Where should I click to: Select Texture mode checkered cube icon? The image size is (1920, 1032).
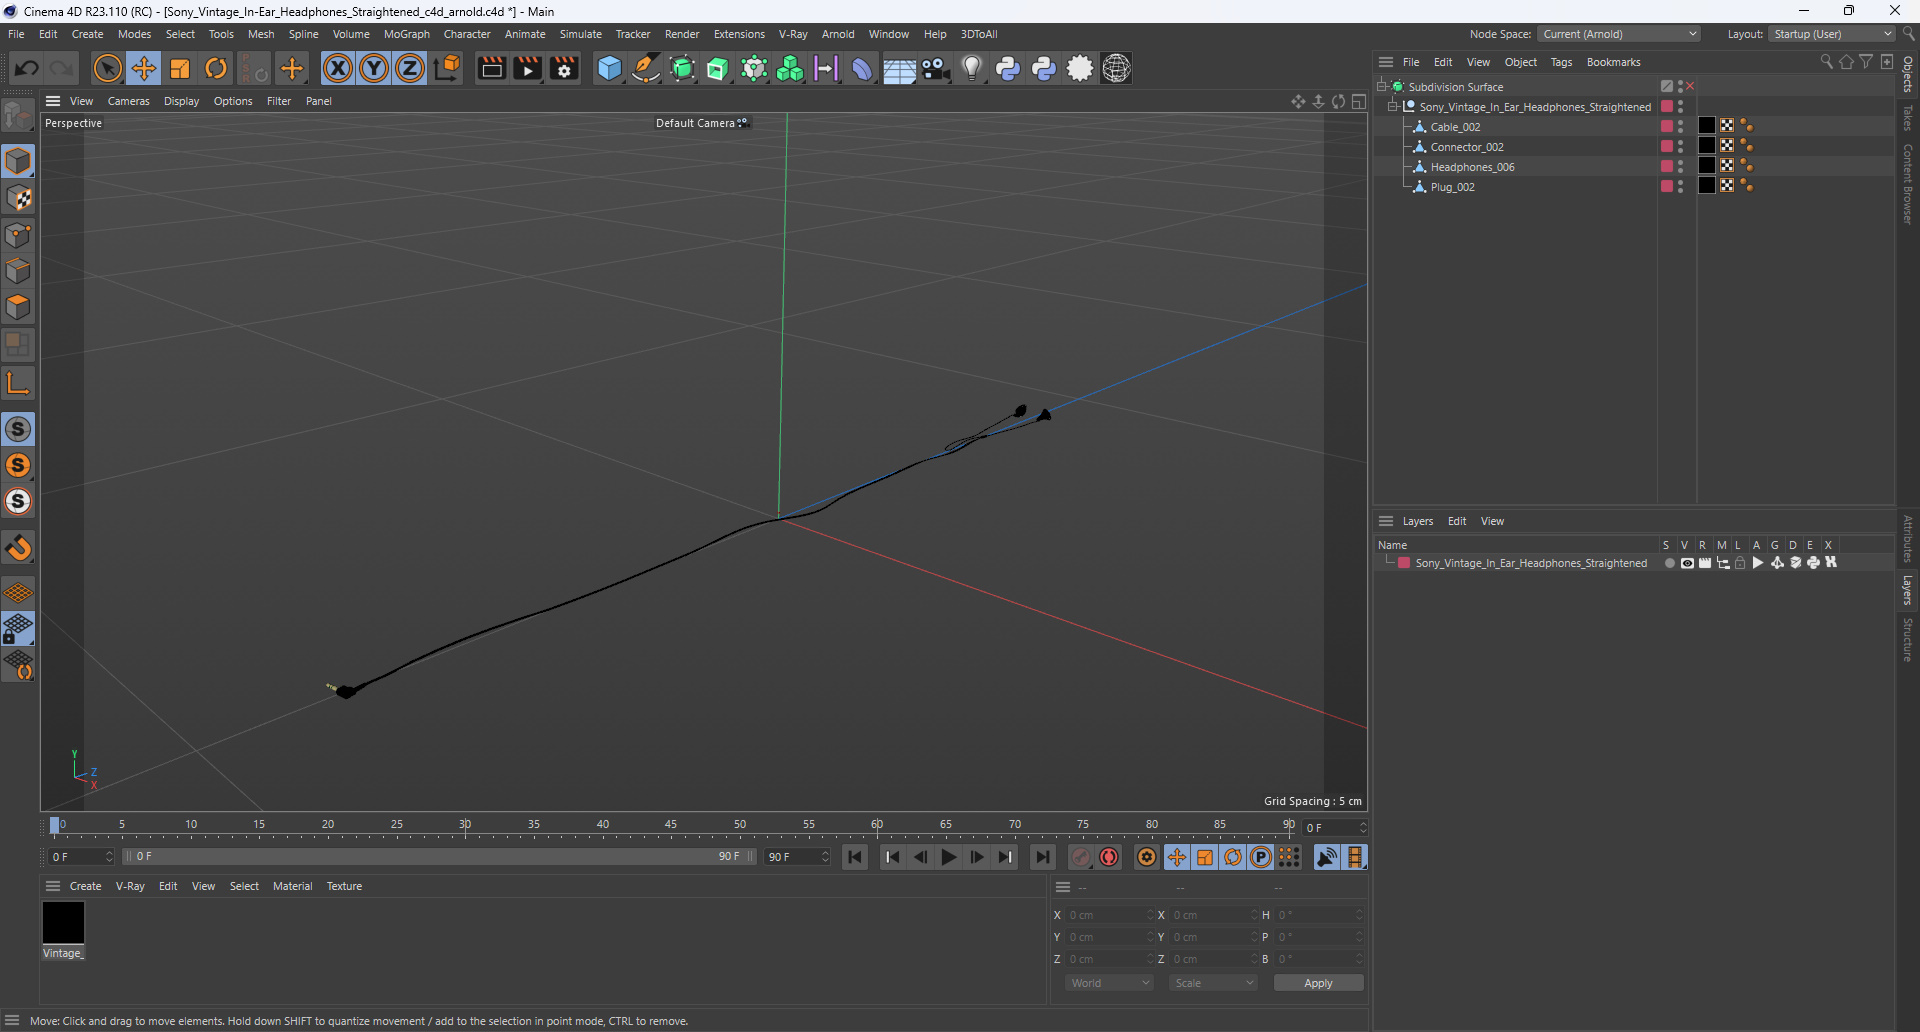point(18,198)
